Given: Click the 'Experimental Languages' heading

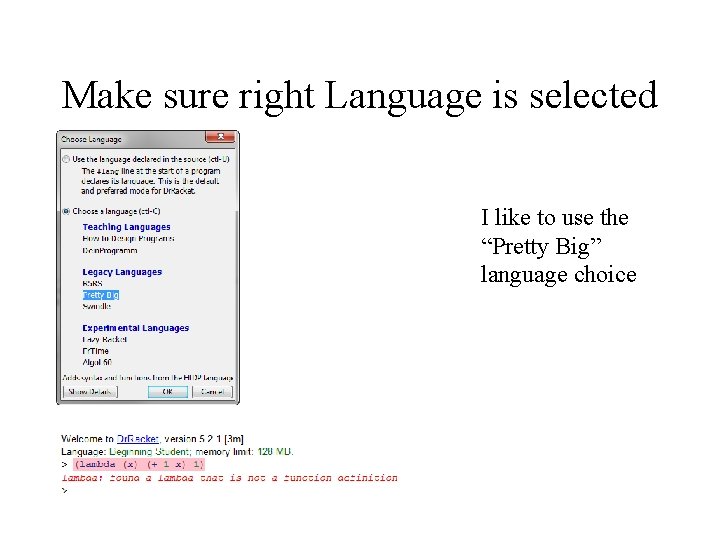Looking at the screenshot, I should click(x=135, y=328).
